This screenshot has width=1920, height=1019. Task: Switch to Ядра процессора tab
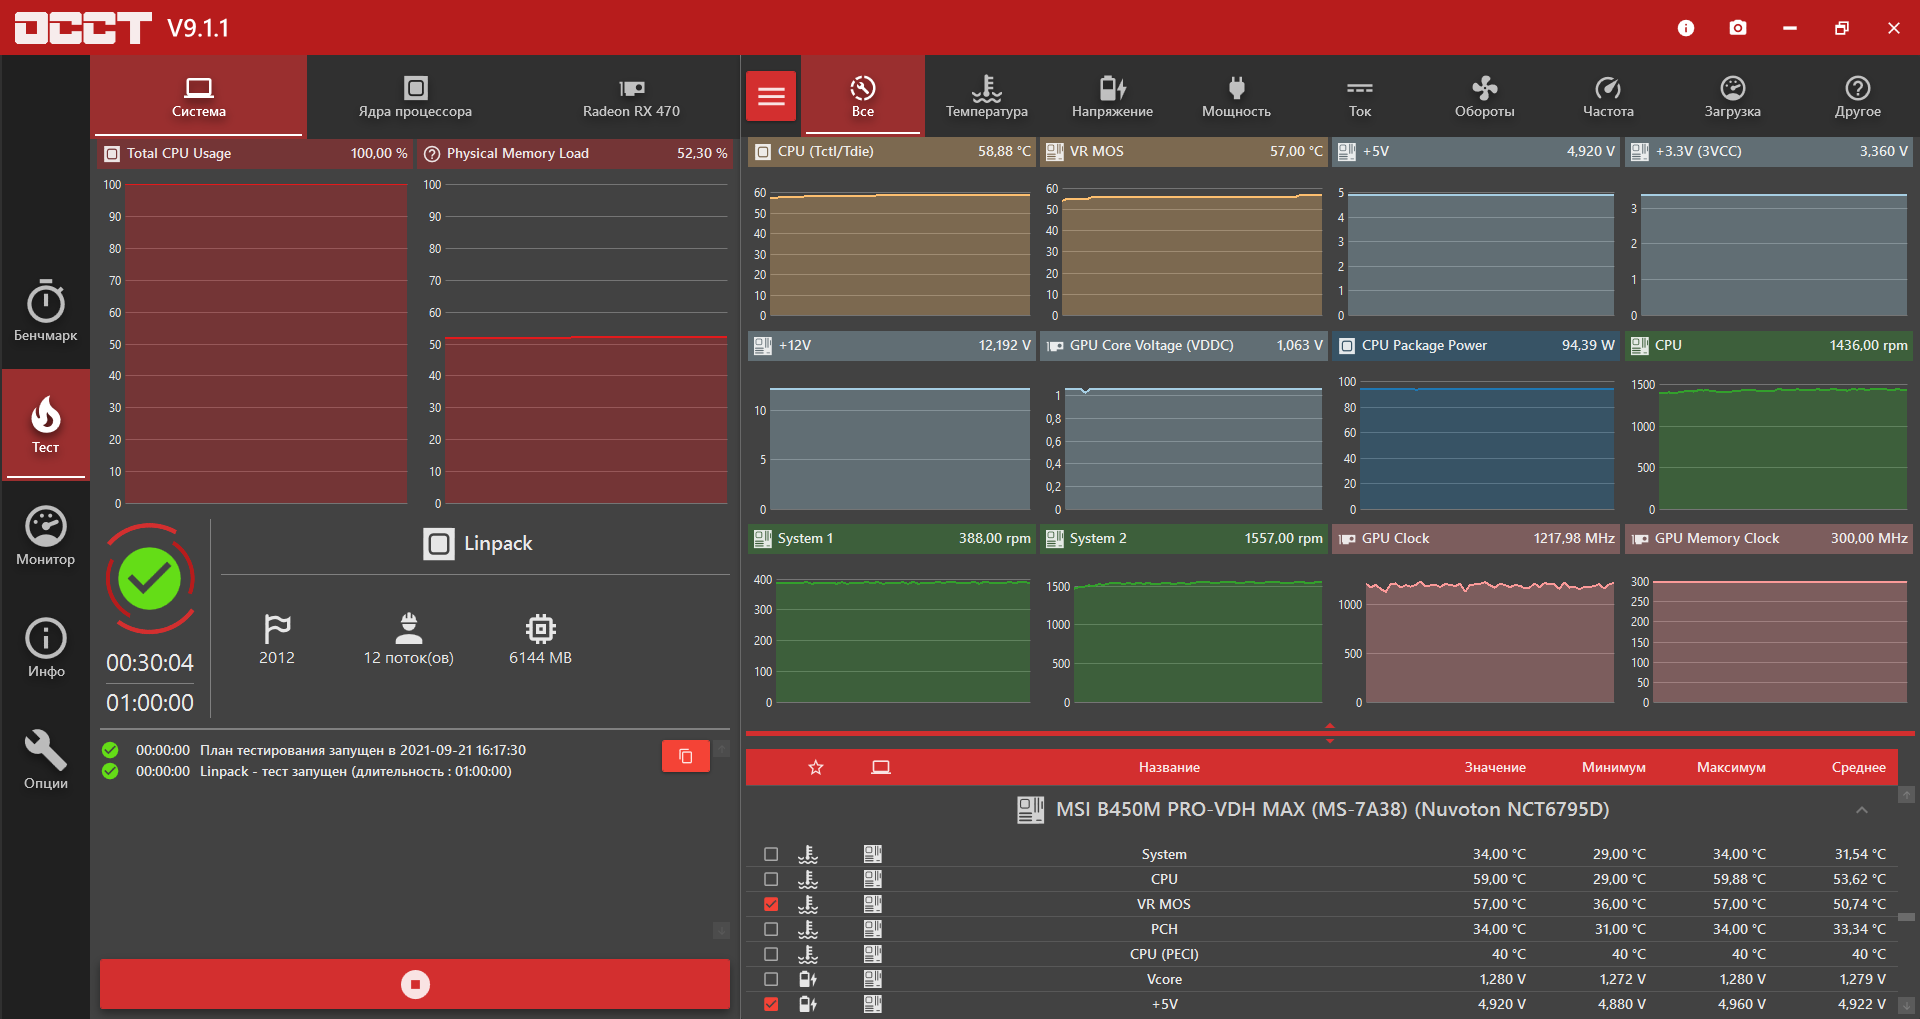point(415,96)
